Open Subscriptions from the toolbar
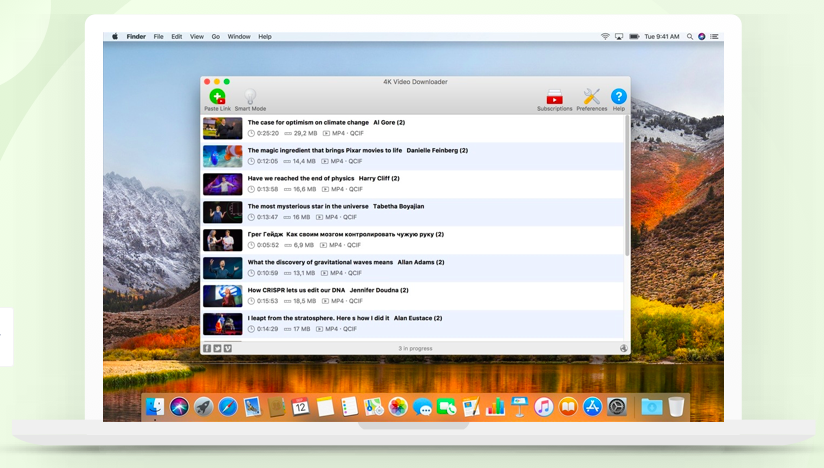Image resolution: width=824 pixels, height=468 pixels. [554, 100]
